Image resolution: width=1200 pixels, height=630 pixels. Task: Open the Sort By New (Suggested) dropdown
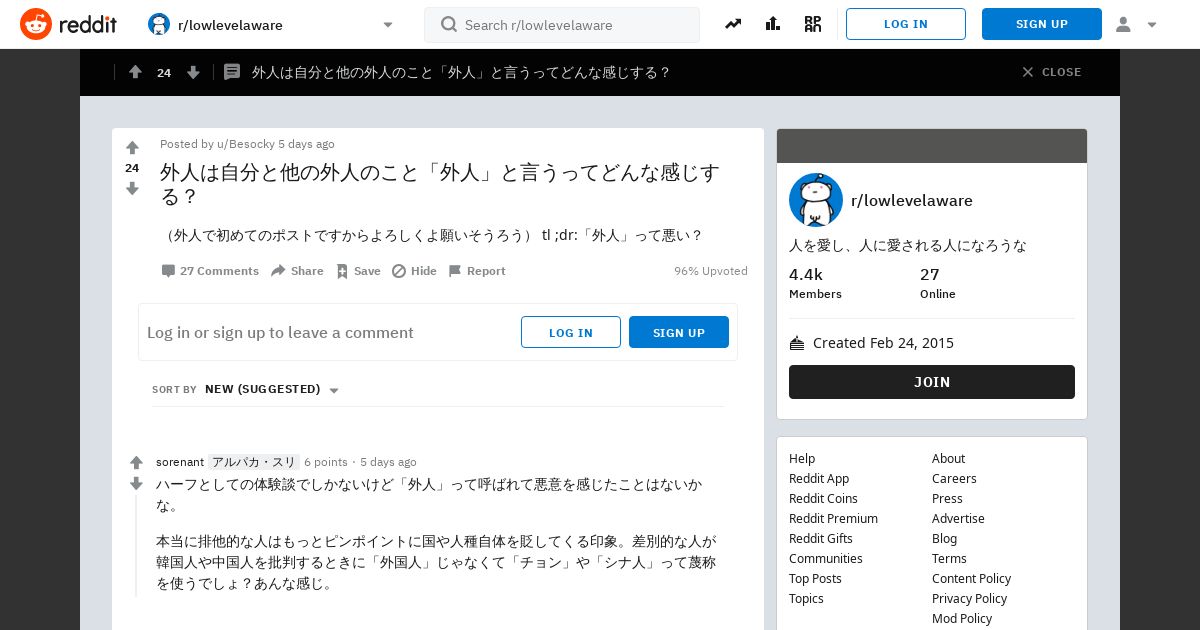[x=271, y=389]
